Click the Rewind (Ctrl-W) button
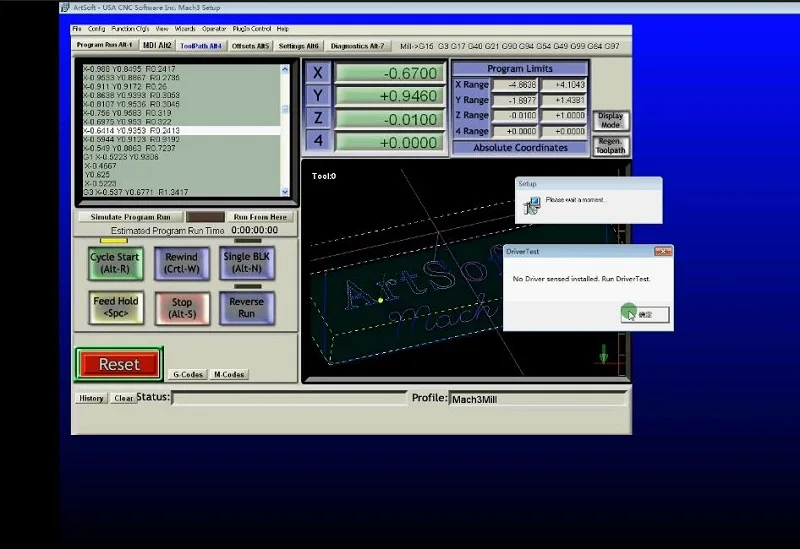 pyautogui.click(x=182, y=263)
